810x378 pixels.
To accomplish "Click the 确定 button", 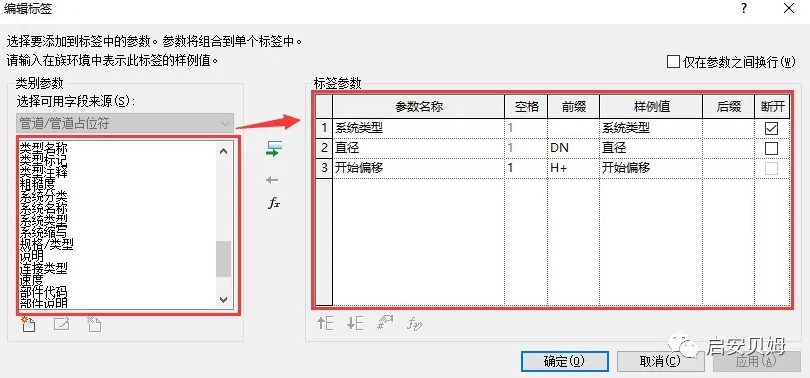I will pyautogui.click(x=564, y=361).
